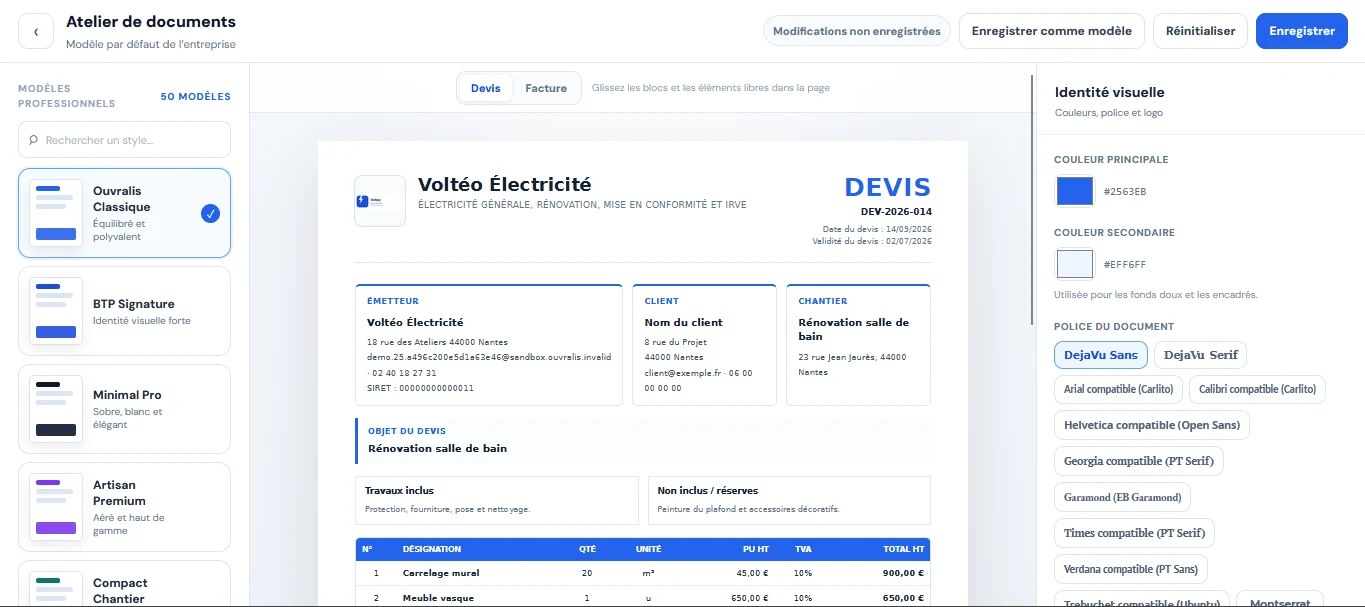Viewport: 1365px width, 607px height.
Task: Select the BTP Signature template
Action: [124, 311]
